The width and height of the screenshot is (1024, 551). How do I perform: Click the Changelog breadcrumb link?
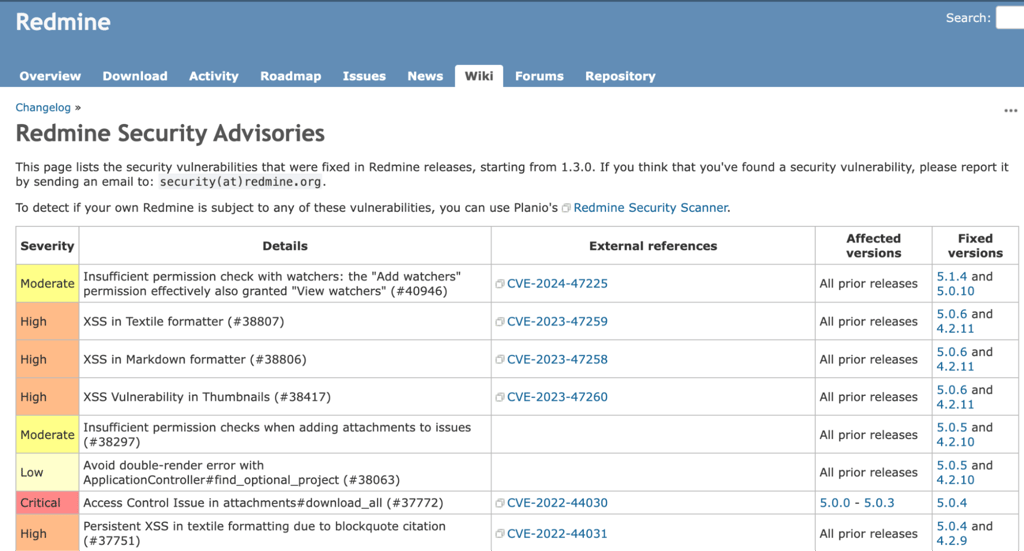click(x=43, y=107)
